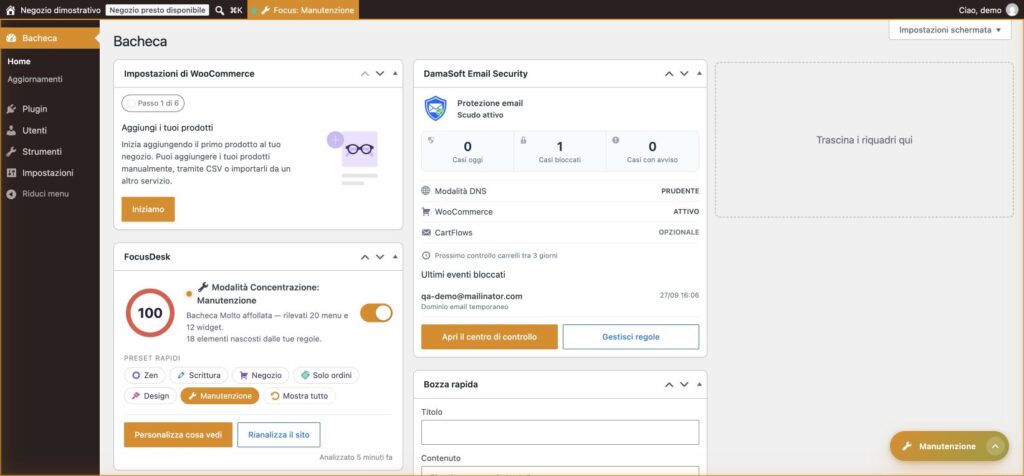Move FocusDesk panel up
This screenshot has width=1024, height=476.
click(365, 257)
